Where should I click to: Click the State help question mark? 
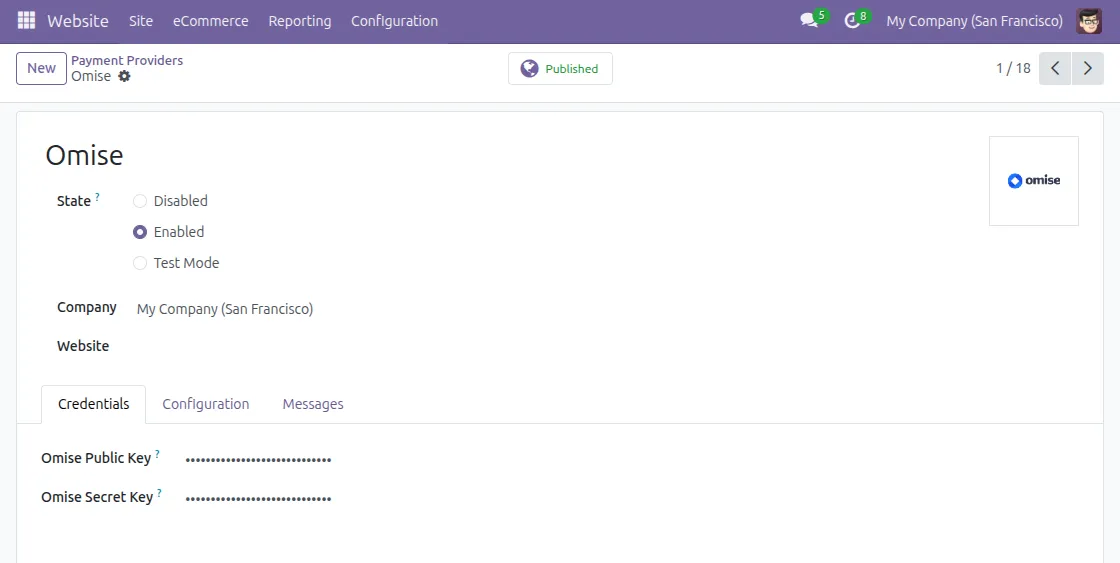(97, 196)
